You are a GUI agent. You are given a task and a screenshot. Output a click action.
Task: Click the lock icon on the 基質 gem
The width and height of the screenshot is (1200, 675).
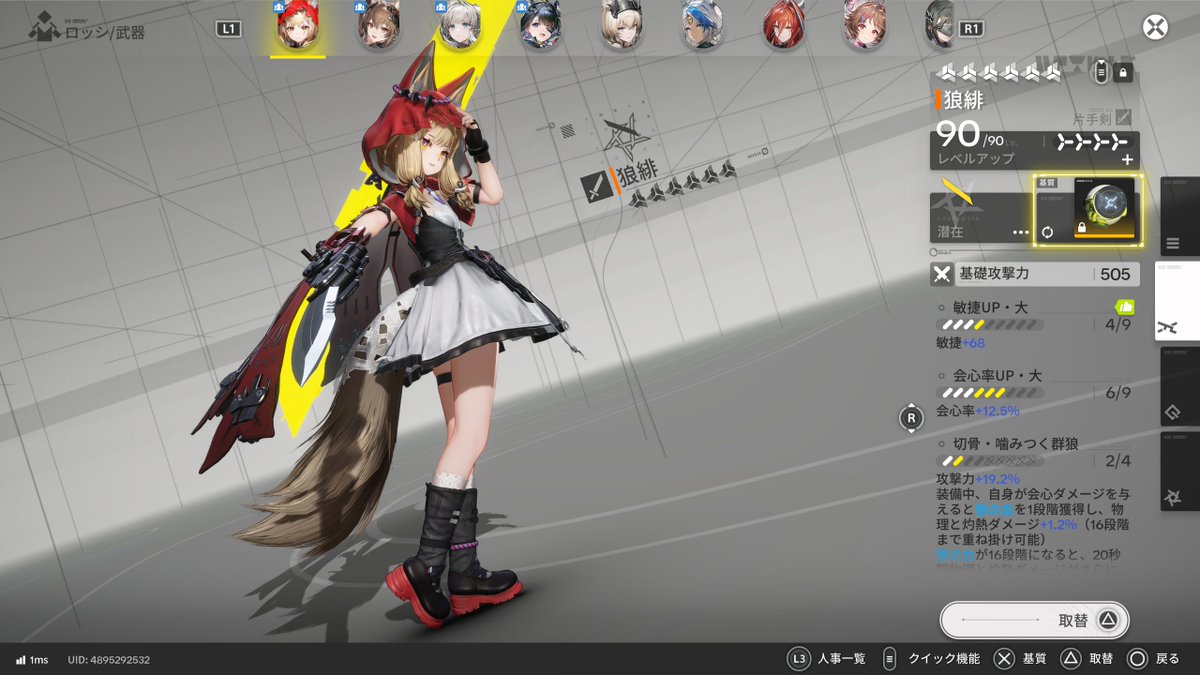[1081, 229]
